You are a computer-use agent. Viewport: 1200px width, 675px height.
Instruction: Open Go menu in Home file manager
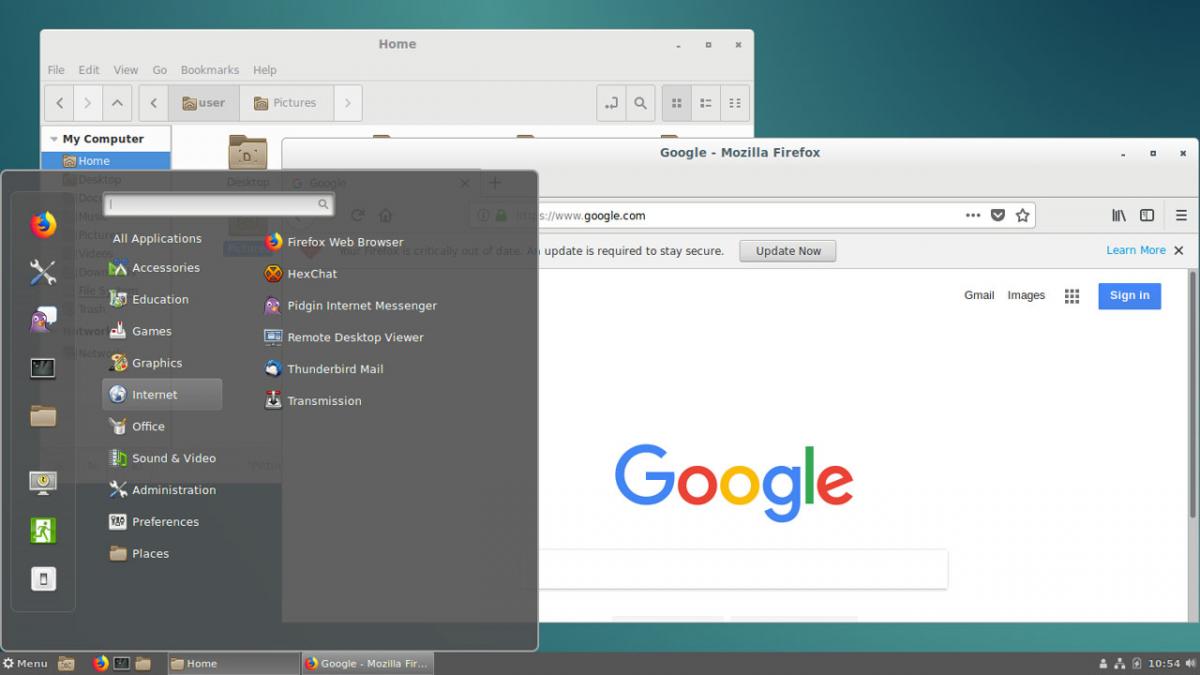(160, 70)
